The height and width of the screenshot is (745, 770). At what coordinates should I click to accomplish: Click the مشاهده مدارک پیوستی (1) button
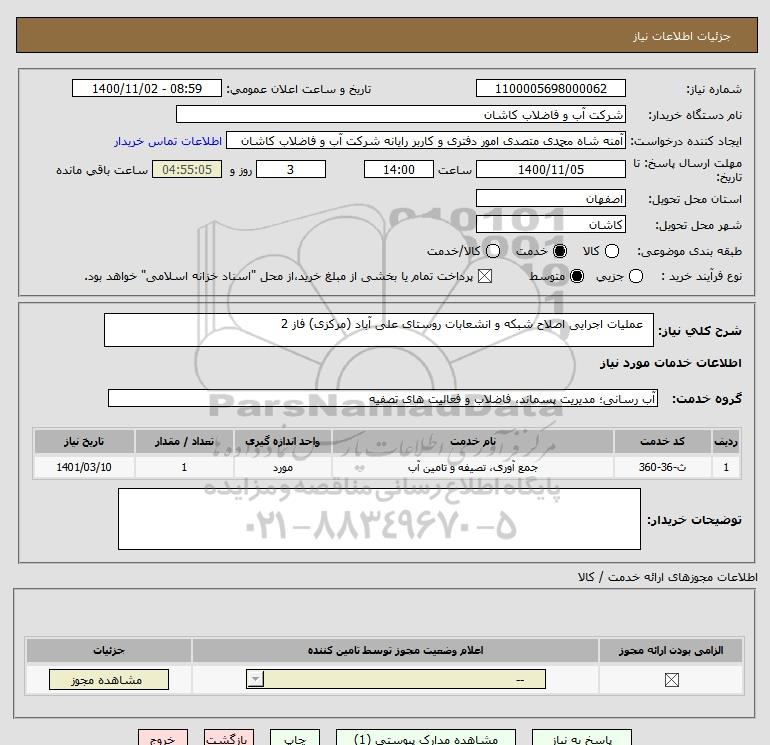pyautogui.click(x=426, y=738)
